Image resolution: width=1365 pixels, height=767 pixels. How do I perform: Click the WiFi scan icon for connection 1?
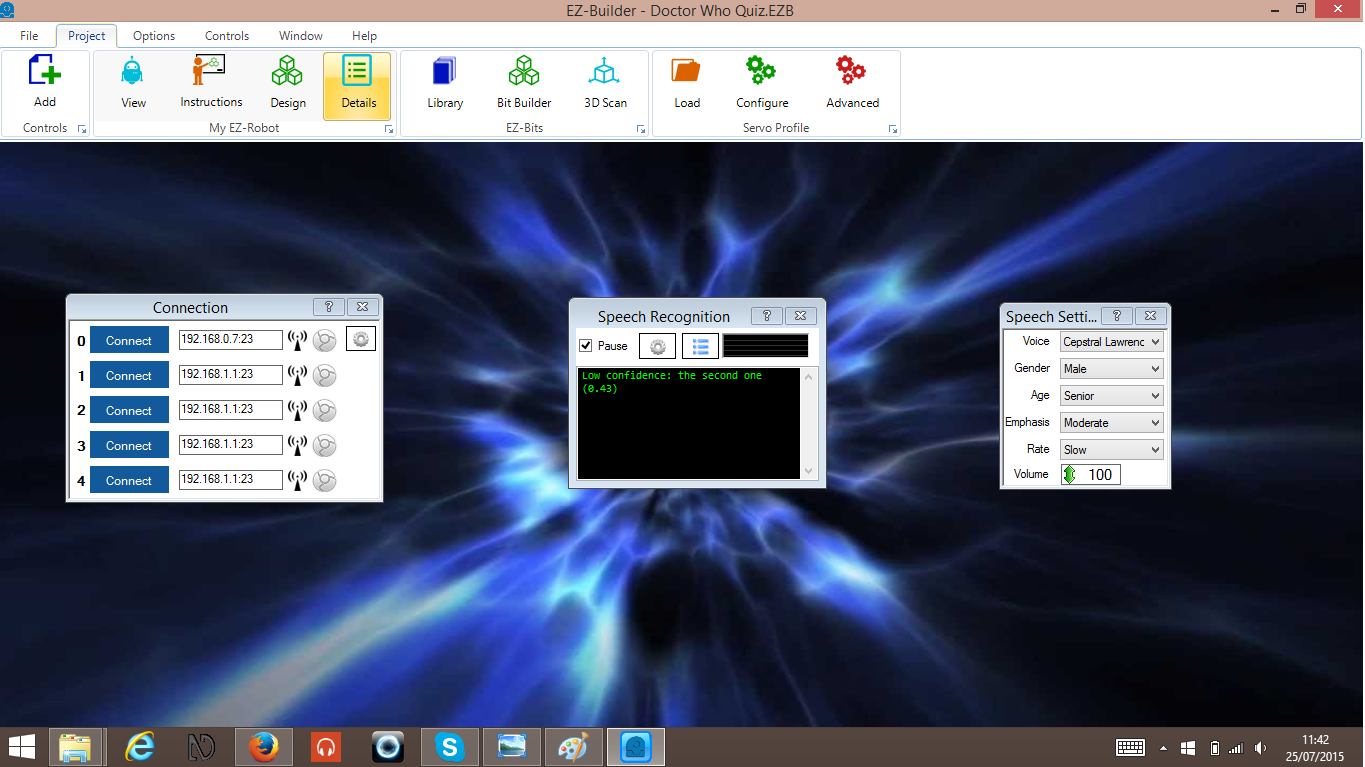(297, 376)
